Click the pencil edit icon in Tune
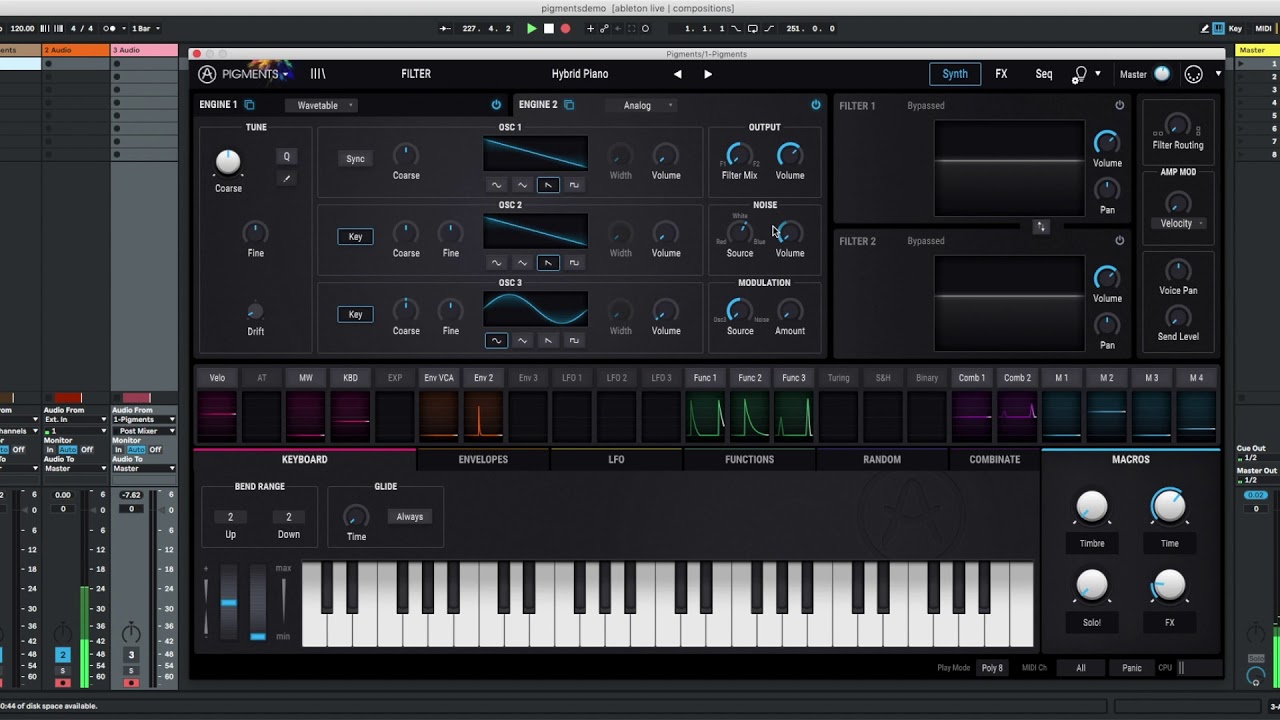Viewport: 1280px width, 720px height. (x=286, y=179)
